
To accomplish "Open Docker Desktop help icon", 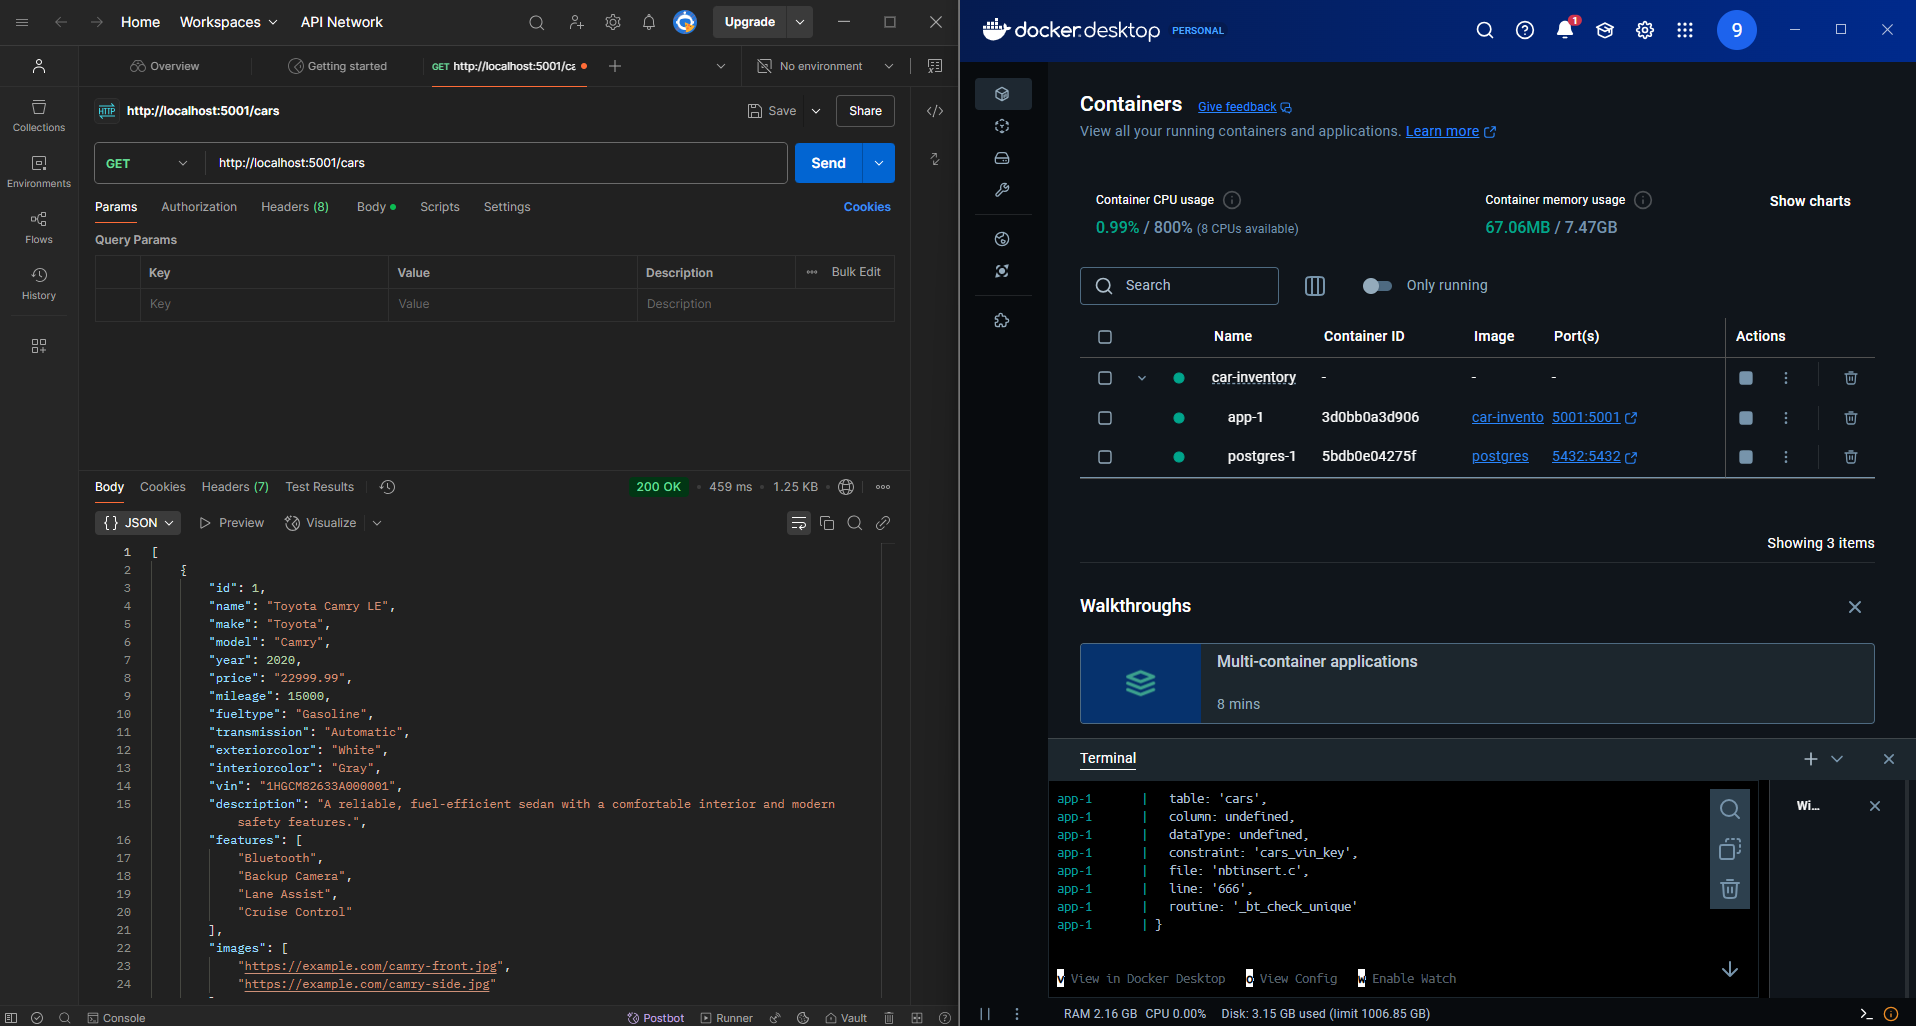I will coord(1525,30).
